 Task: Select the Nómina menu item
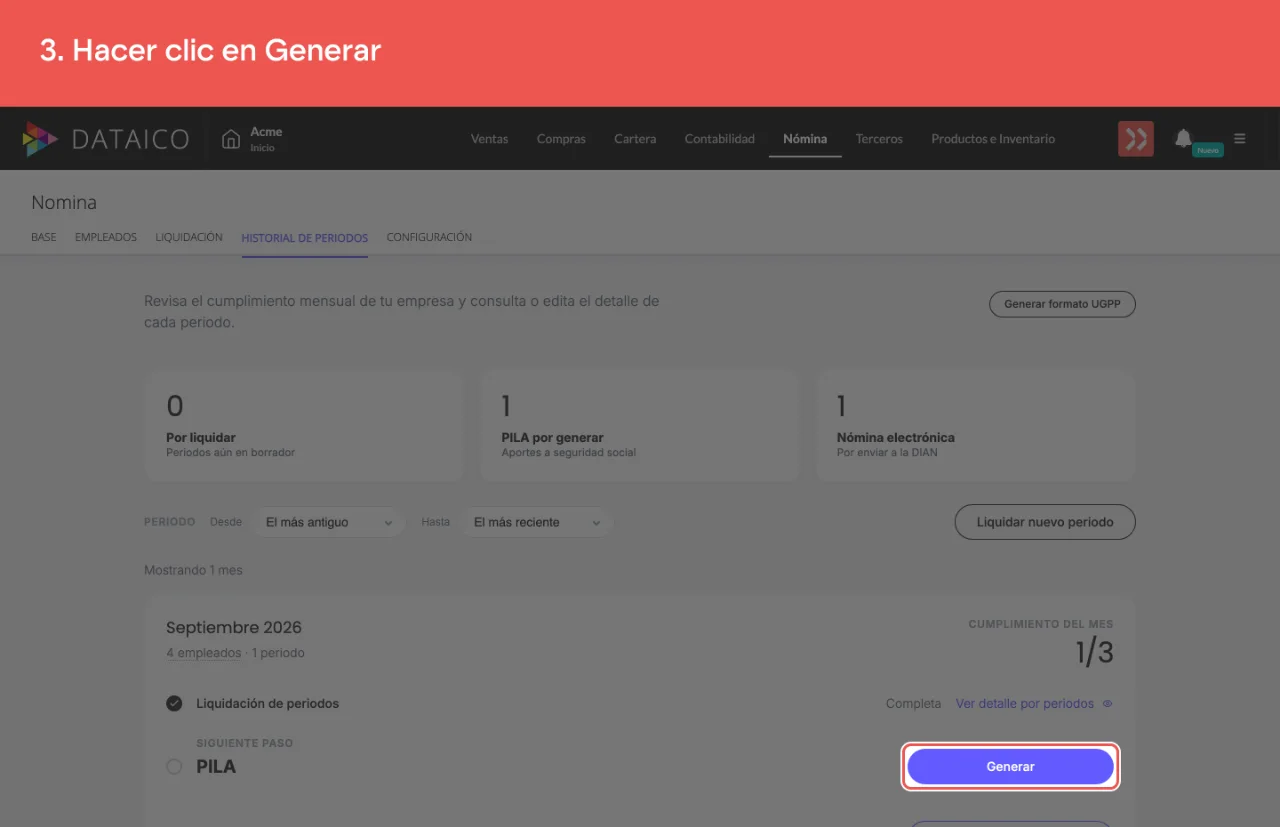(x=805, y=139)
